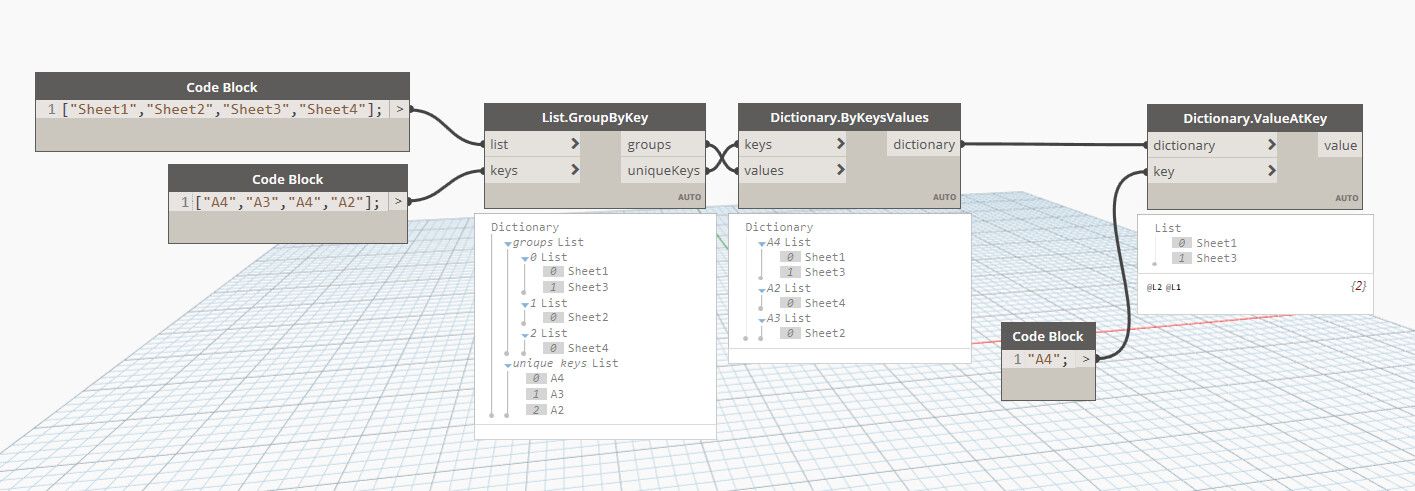Viewport: 1415px width, 491px height.
Task: Click the output port of the A4,A3,A4,A2 code block
Action: click(x=399, y=202)
